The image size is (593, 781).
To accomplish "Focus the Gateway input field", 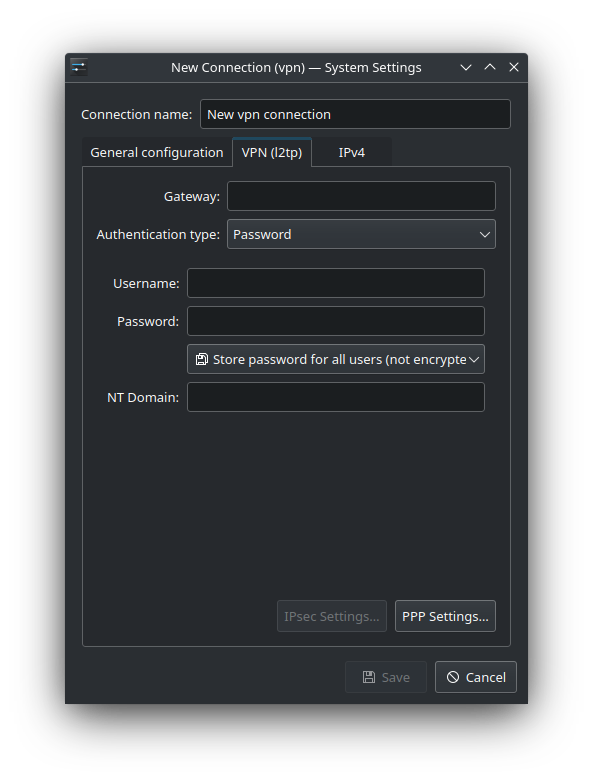I will (361, 196).
